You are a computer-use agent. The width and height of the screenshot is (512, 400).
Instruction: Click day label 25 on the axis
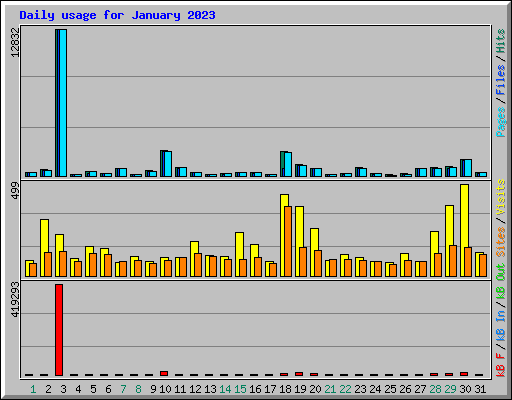tap(390, 389)
